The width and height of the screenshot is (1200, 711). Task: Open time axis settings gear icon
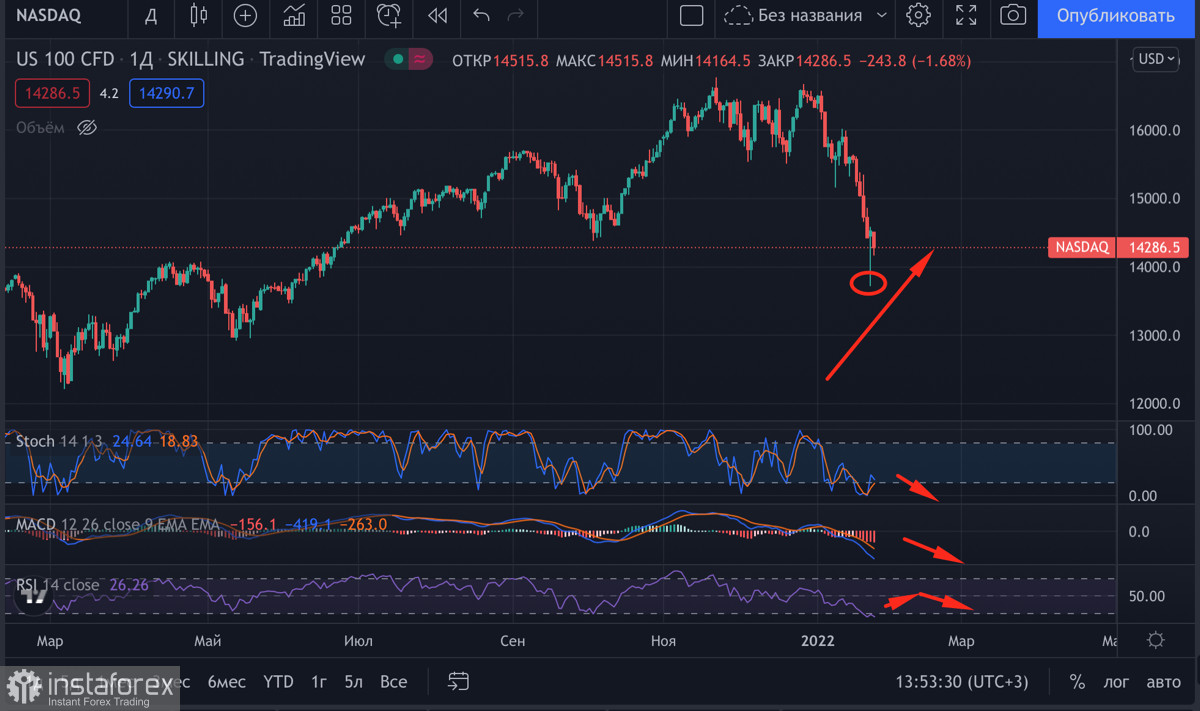pos(1156,640)
